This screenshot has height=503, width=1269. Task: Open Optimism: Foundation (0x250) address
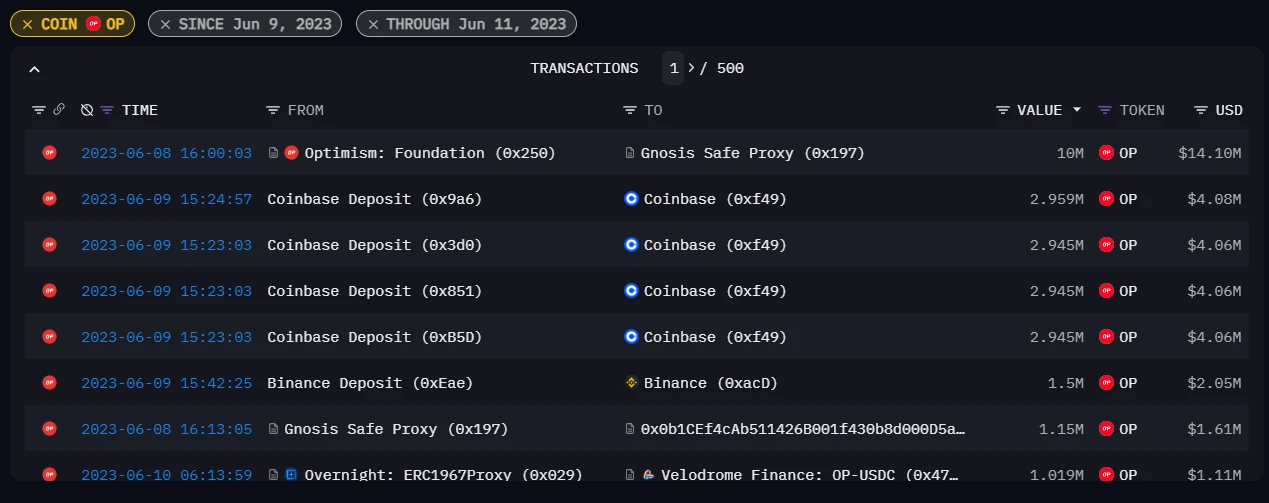pos(429,153)
